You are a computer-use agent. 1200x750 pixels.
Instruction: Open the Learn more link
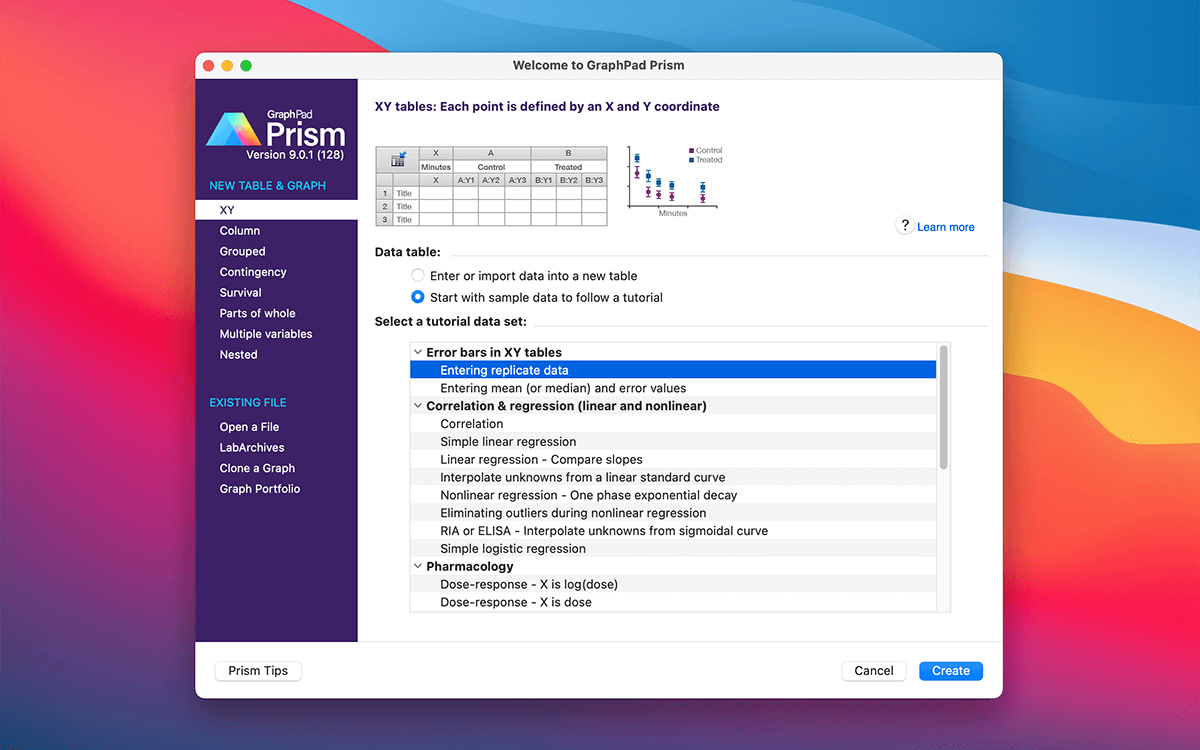[946, 227]
